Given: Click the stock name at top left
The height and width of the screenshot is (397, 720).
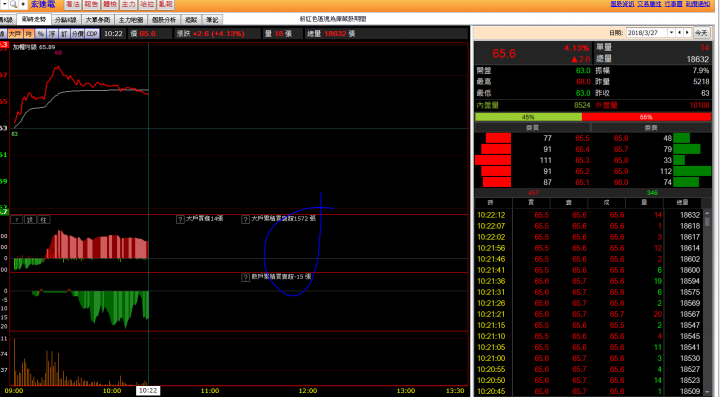Looking at the screenshot, I should pos(43,4).
